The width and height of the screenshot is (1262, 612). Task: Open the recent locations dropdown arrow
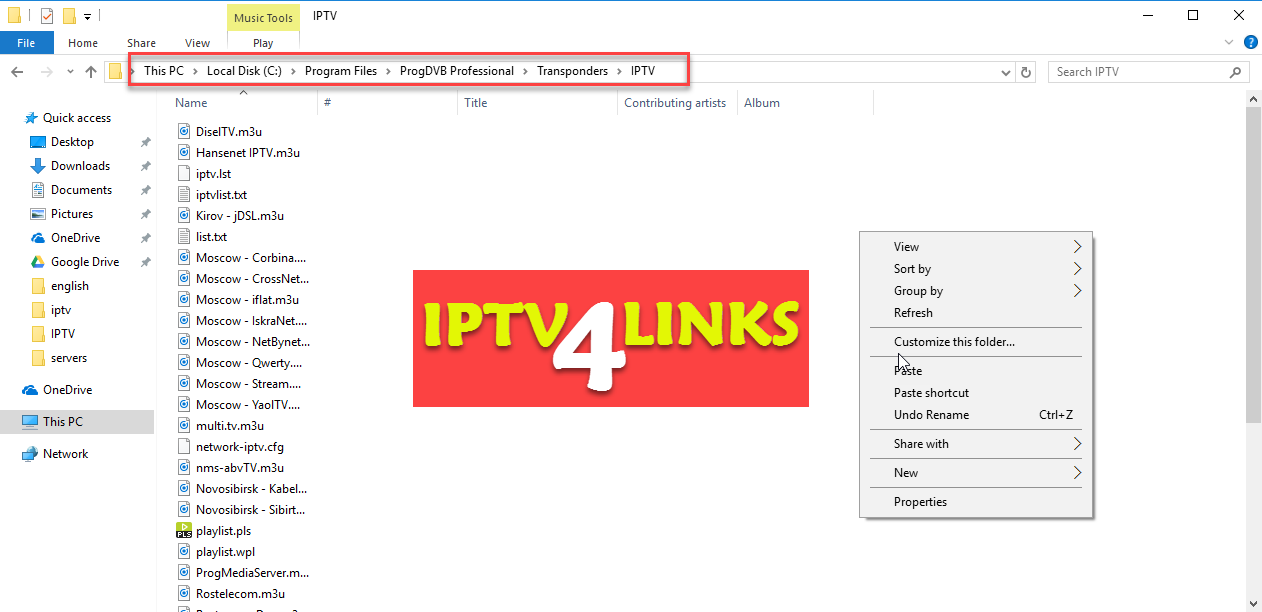[70, 72]
